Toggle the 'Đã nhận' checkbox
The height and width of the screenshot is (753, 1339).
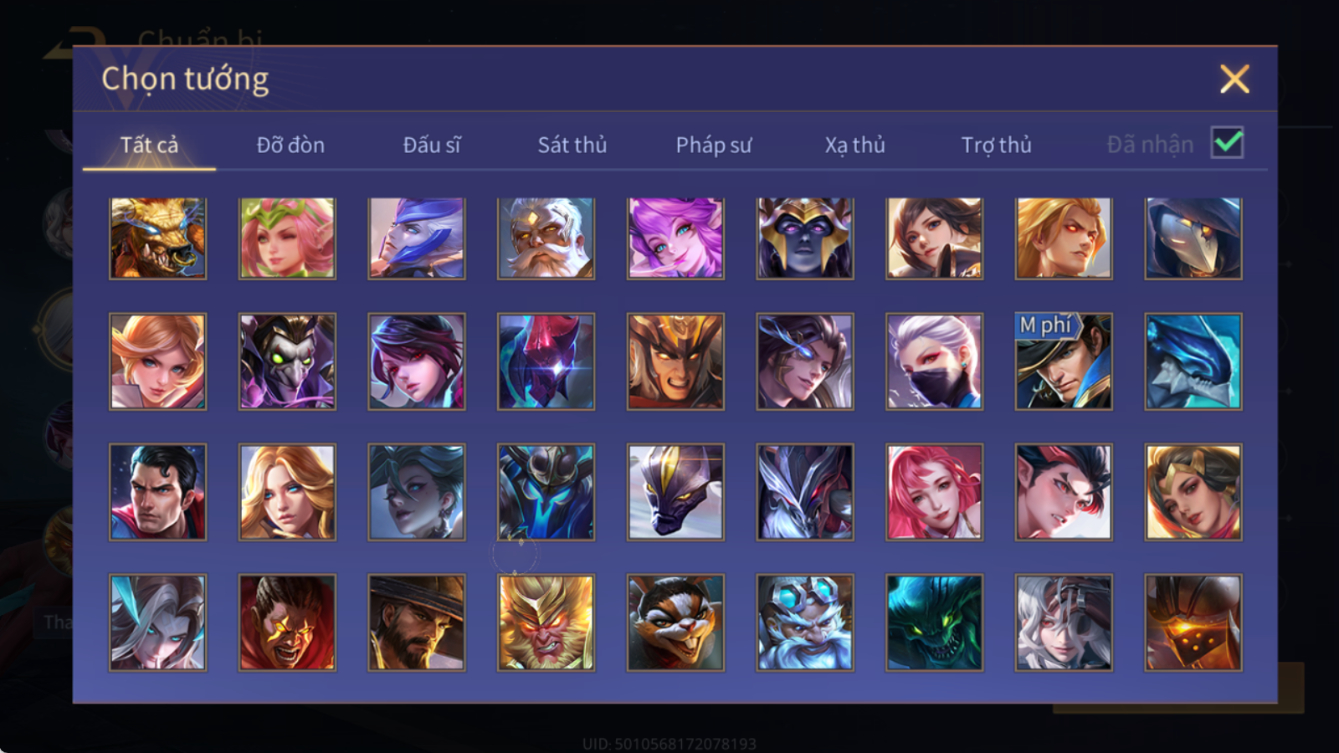1227,143
